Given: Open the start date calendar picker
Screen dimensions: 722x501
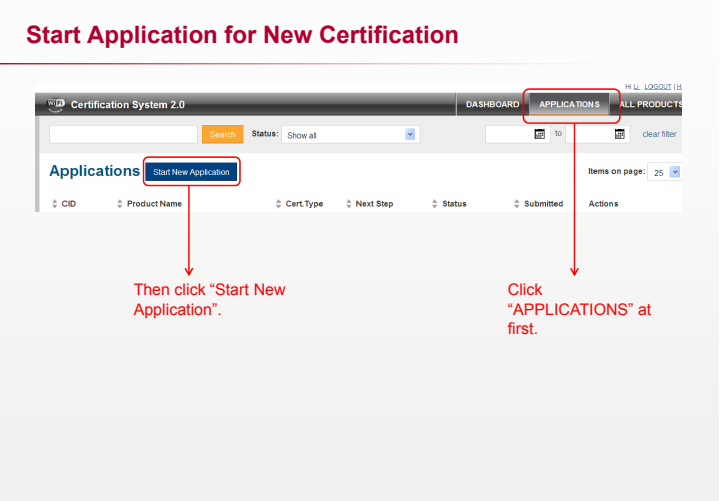Looking at the screenshot, I should [540, 134].
